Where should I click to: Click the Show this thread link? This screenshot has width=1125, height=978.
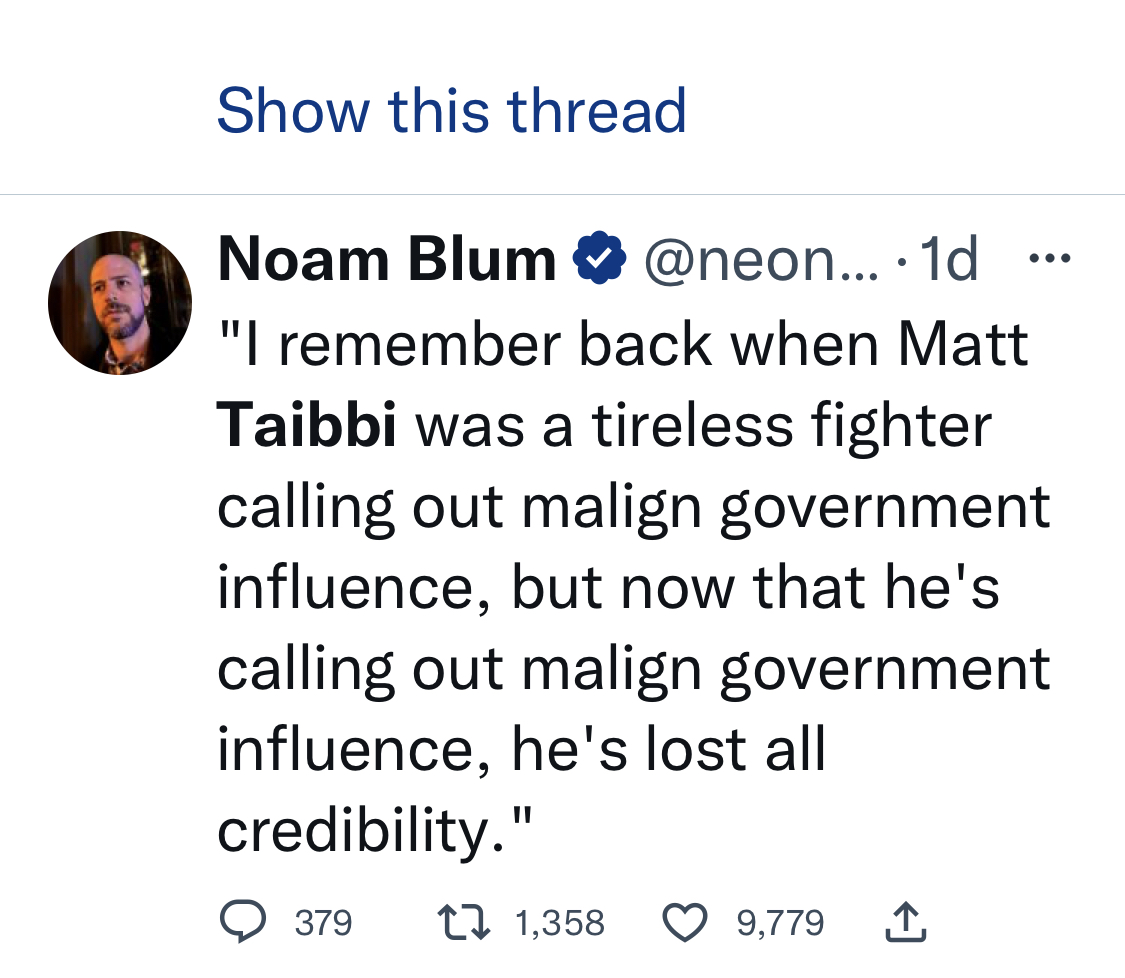click(451, 110)
